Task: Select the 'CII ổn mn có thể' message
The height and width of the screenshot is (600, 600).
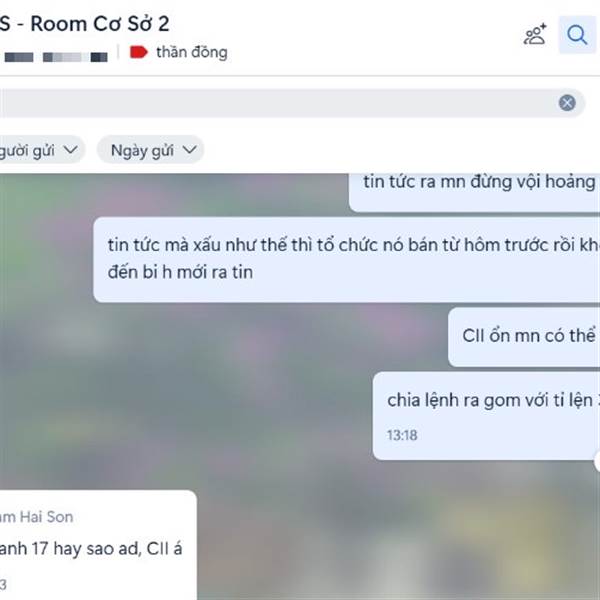Action: (x=524, y=337)
